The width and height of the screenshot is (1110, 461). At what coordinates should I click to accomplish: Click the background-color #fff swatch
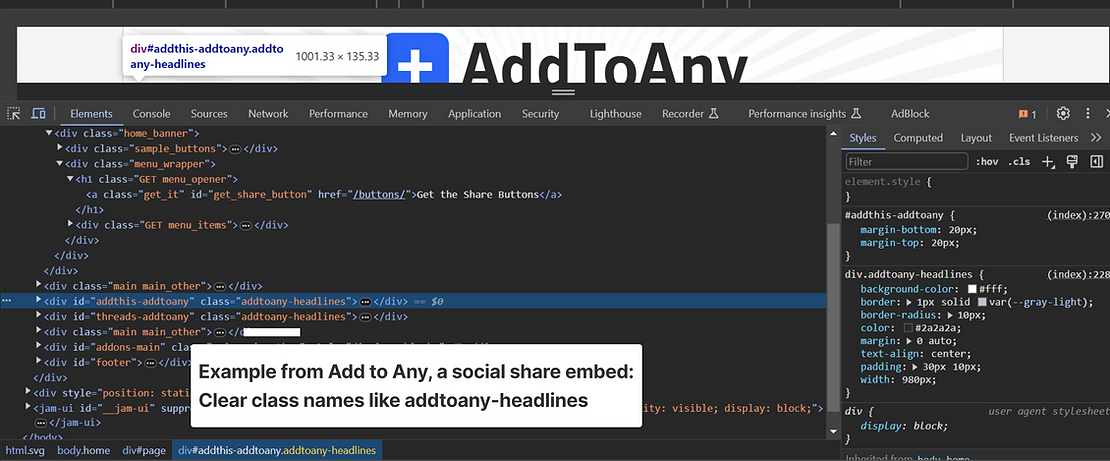click(973, 289)
